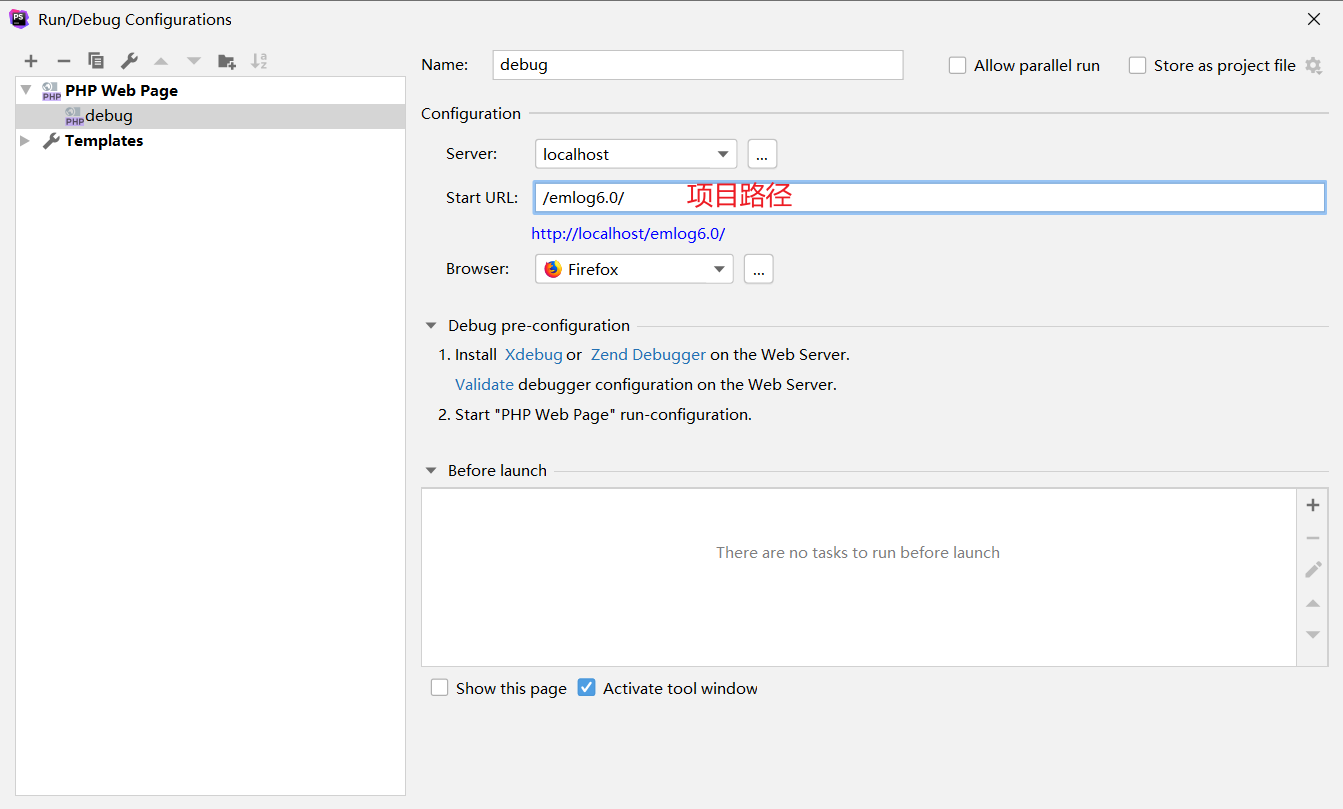Open the Browser Firefox dropdown
Screen dimensions: 1343x809
pyautogui.click(x=634, y=269)
